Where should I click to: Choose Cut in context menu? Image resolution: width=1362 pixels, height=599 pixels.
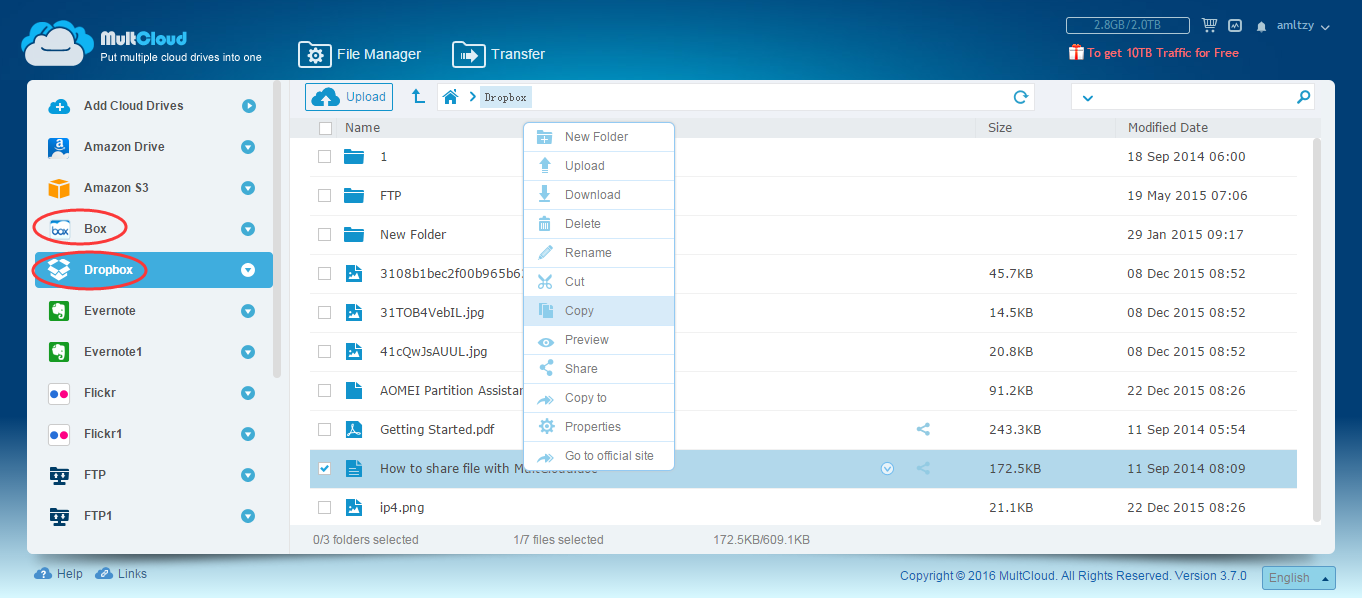(599, 282)
